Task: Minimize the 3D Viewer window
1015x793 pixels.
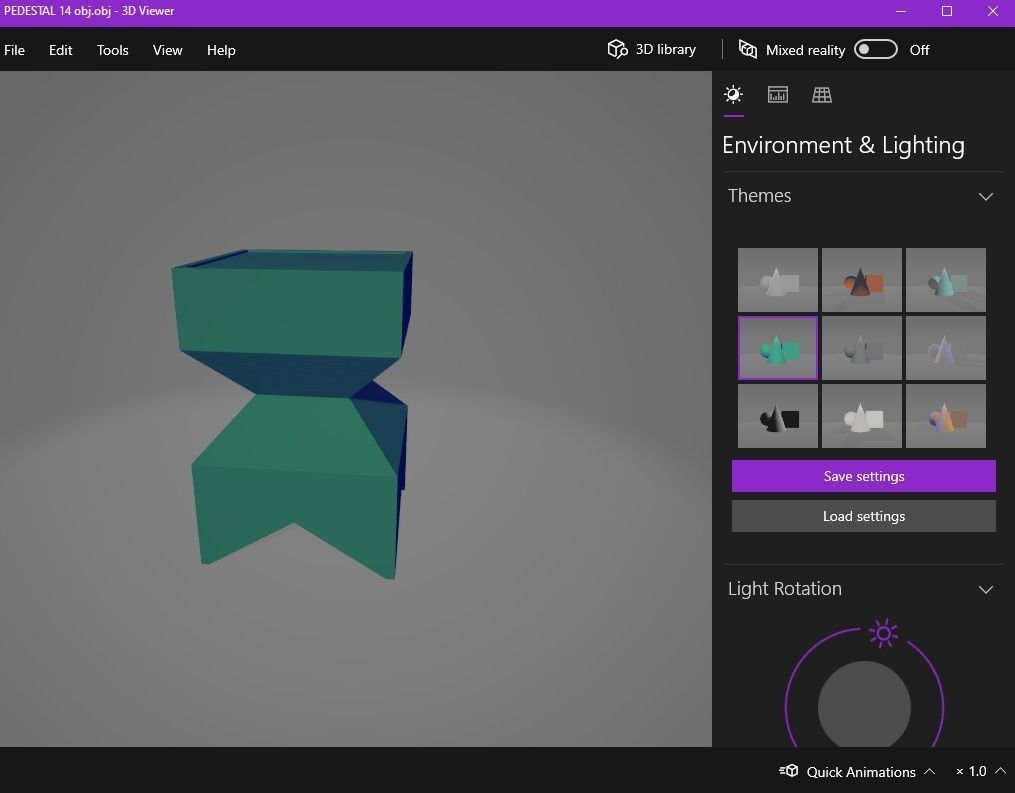Action: [x=900, y=11]
